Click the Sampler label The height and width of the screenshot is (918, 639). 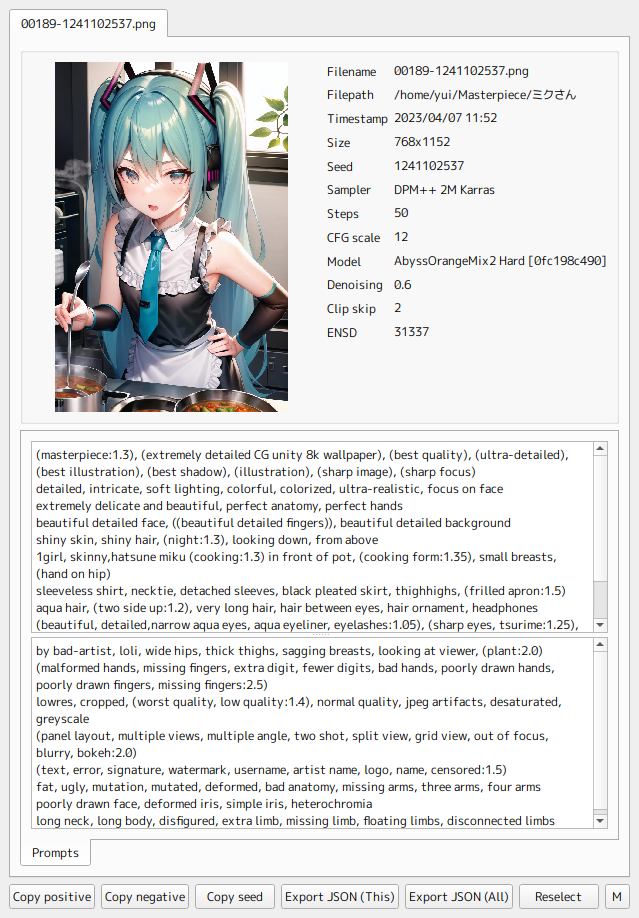(x=348, y=190)
